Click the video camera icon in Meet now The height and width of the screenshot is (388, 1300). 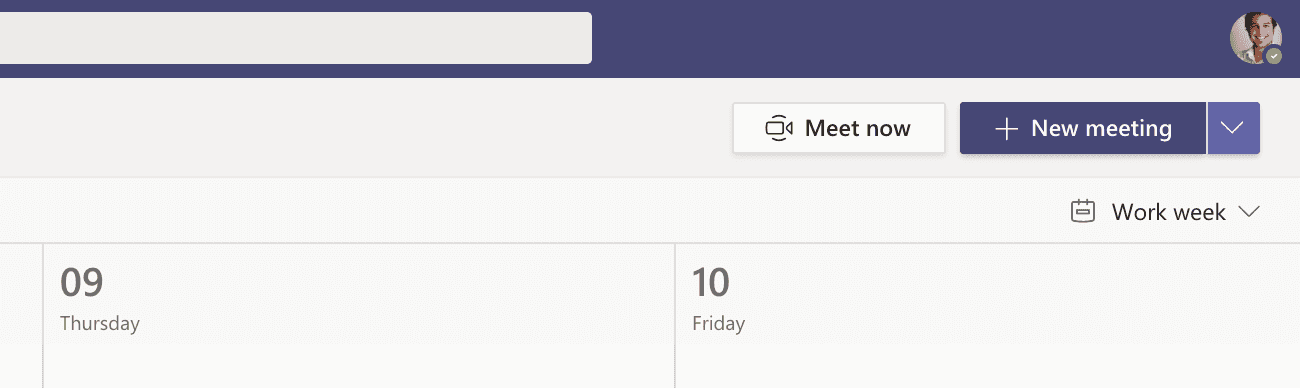point(779,128)
